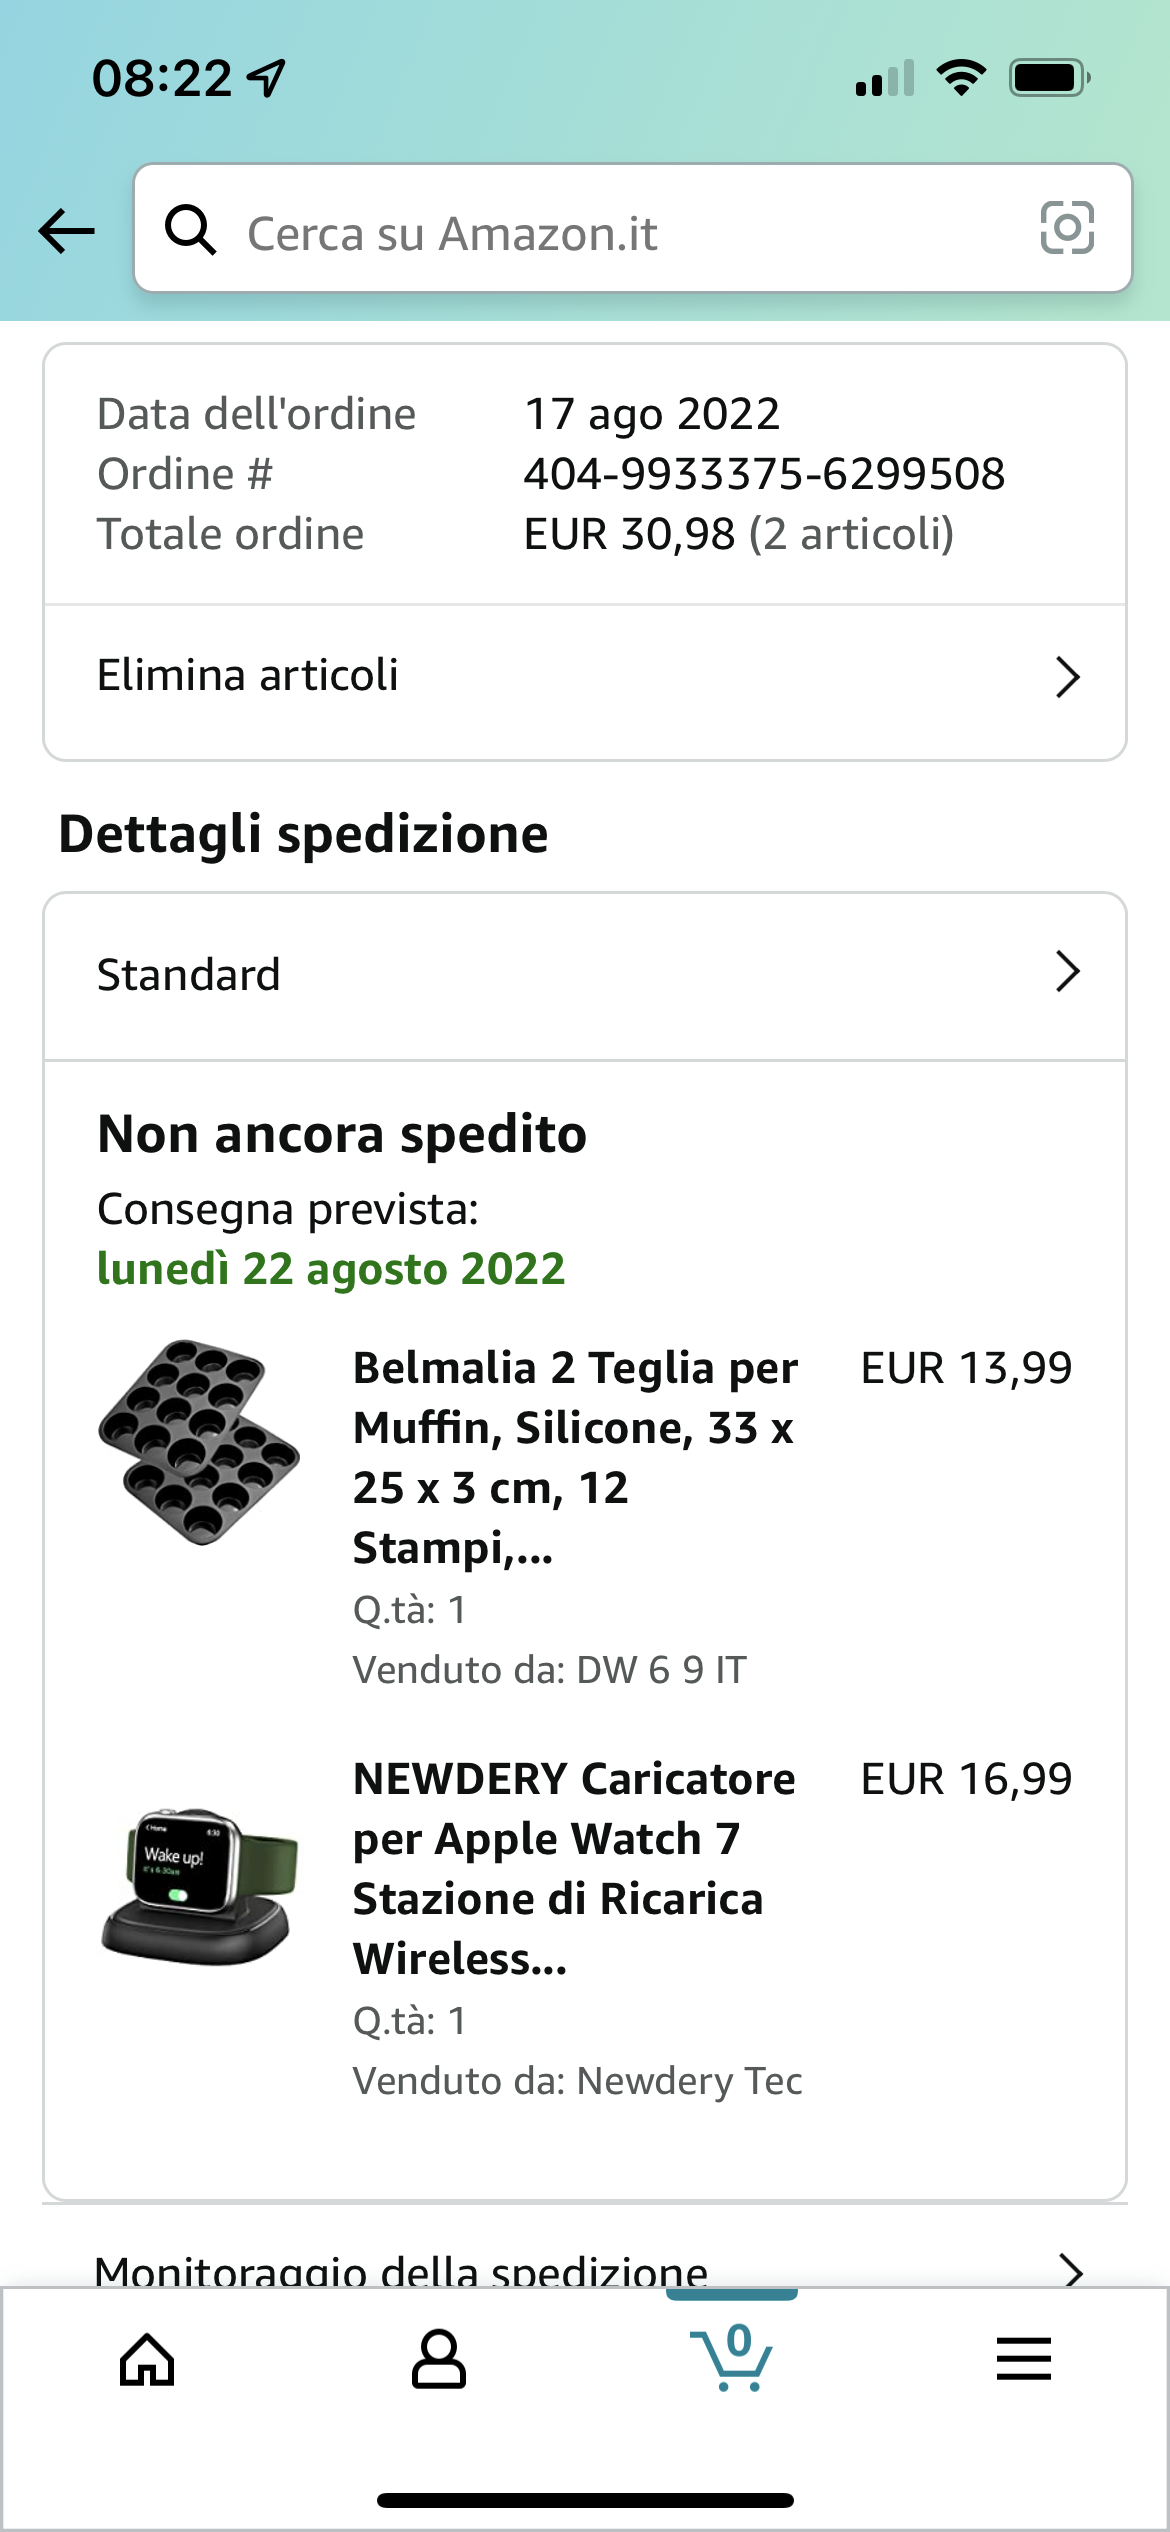1170x2532 pixels.
Task: Open Monitoraggio della spedizione chevron
Action: 1071,2268
